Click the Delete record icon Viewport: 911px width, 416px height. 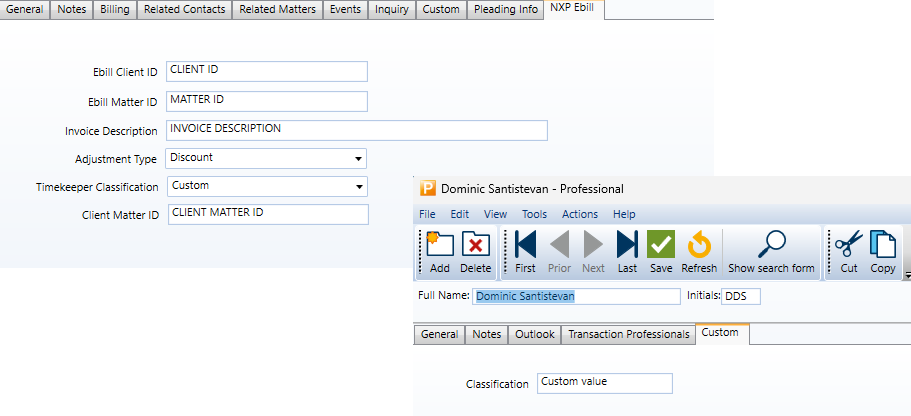click(x=475, y=252)
